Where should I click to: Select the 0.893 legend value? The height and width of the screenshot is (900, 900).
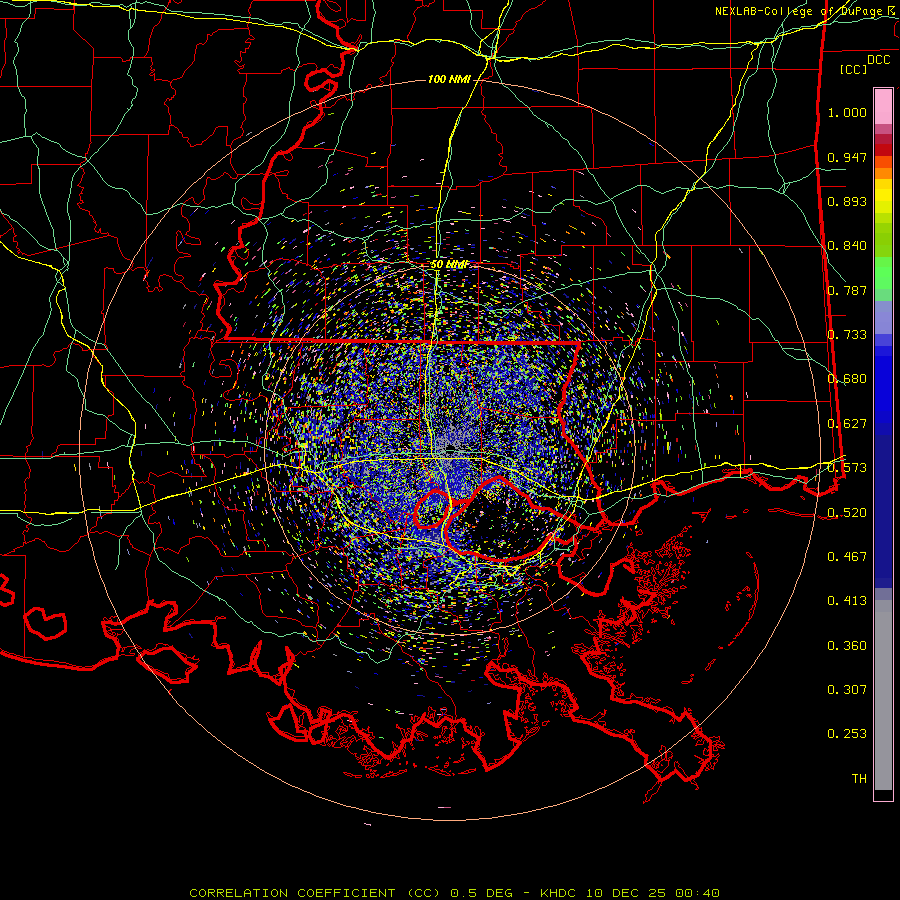847,201
